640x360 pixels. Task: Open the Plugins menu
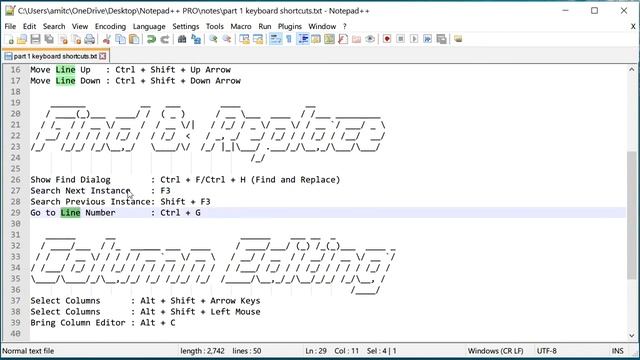[x=290, y=26]
